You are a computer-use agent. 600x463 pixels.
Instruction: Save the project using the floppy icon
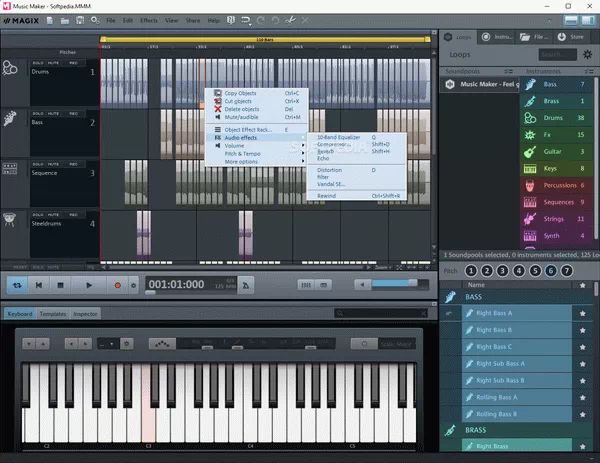(80, 20)
